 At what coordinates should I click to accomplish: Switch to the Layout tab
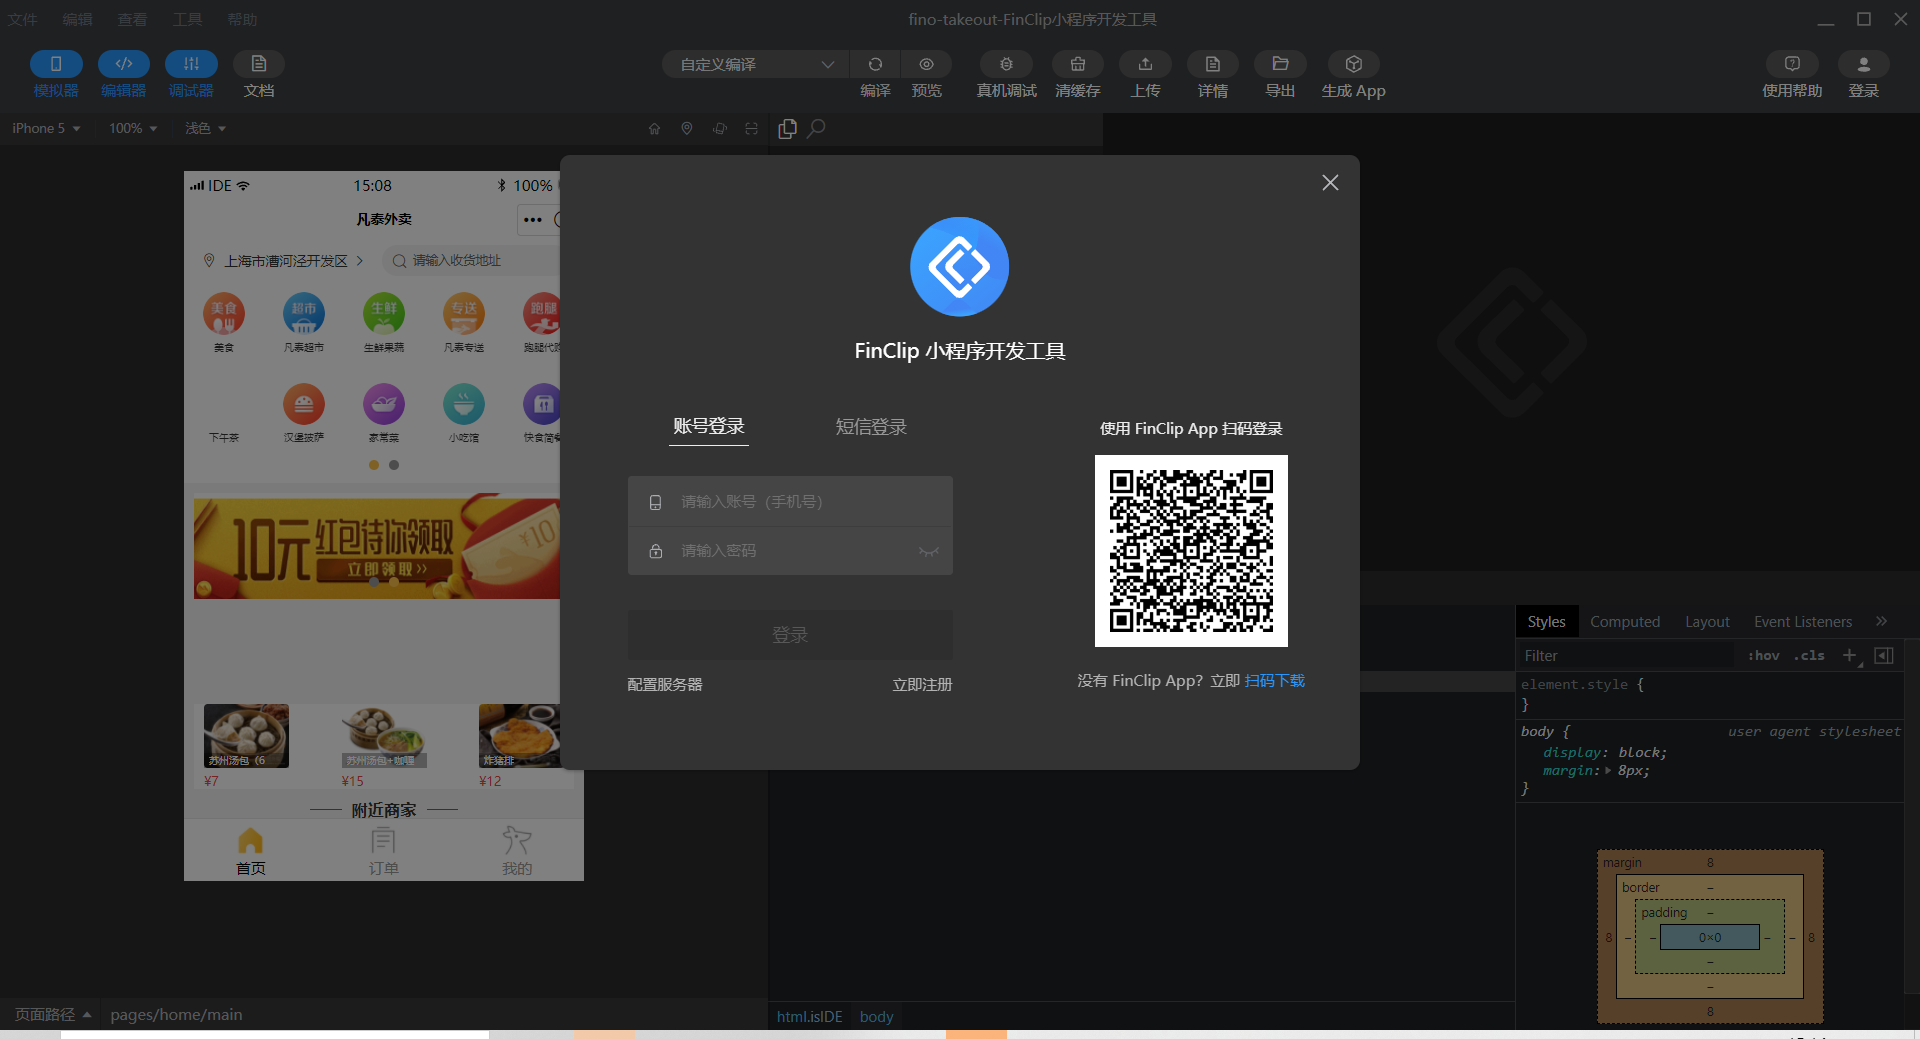pyautogui.click(x=1707, y=622)
